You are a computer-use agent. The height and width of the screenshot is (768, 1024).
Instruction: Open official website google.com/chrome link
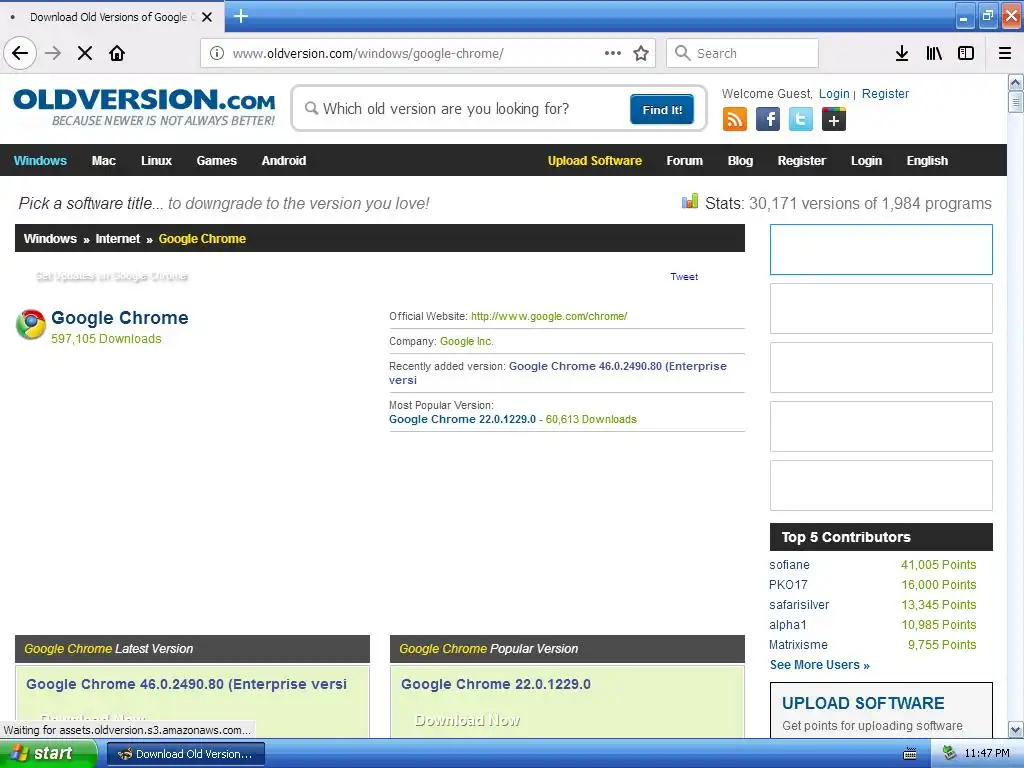click(549, 316)
